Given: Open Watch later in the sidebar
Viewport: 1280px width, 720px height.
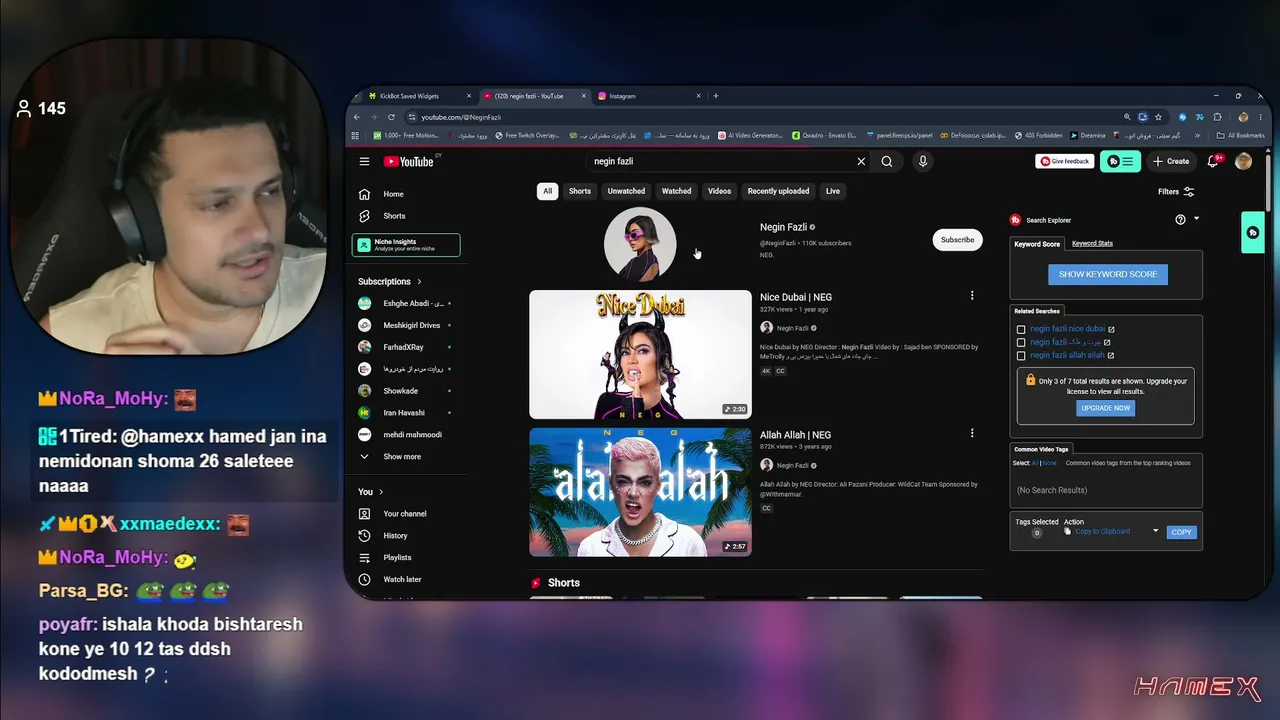Looking at the screenshot, I should pyautogui.click(x=406, y=580).
